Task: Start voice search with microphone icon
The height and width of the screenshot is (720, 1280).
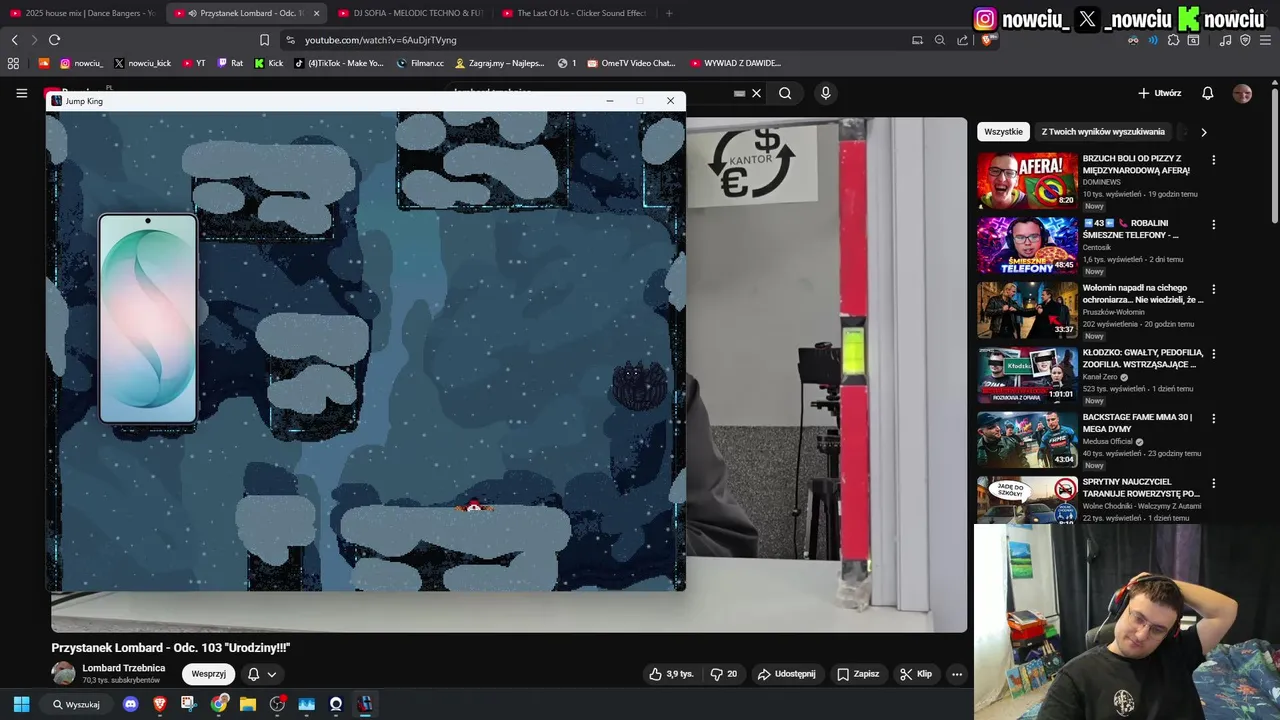Action: tap(825, 93)
